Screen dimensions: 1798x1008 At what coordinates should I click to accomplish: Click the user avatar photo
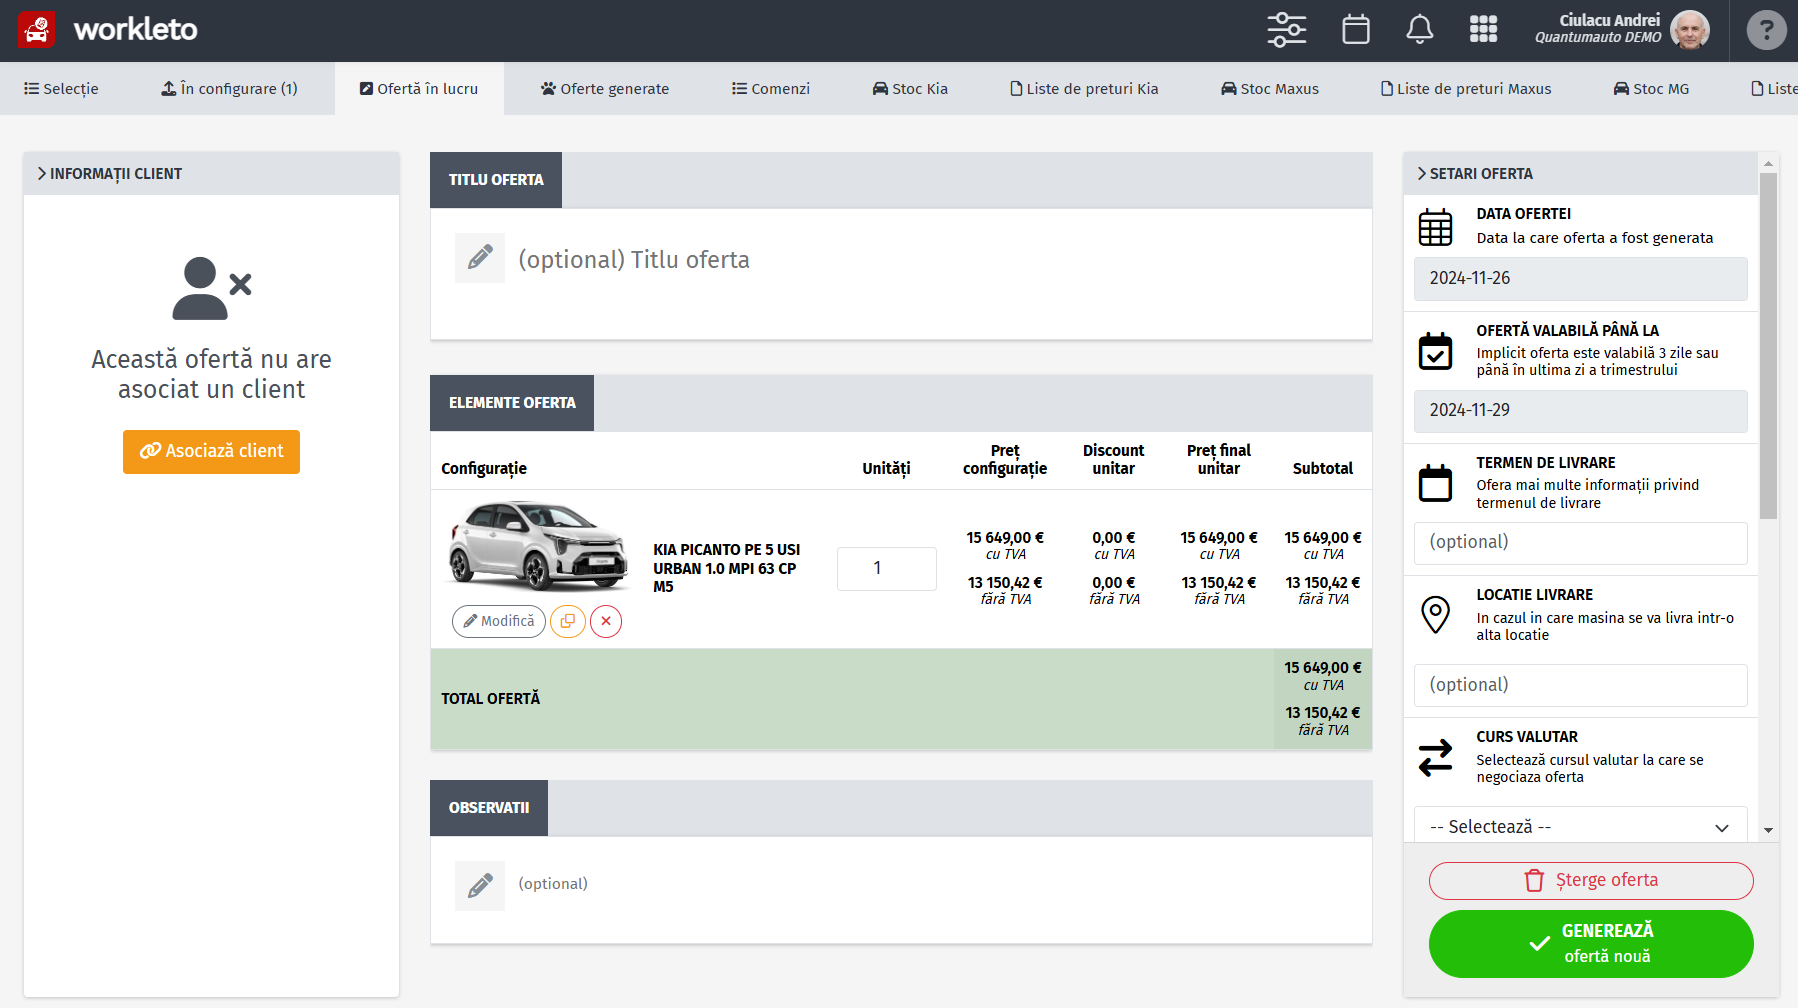pos(1690,30)
